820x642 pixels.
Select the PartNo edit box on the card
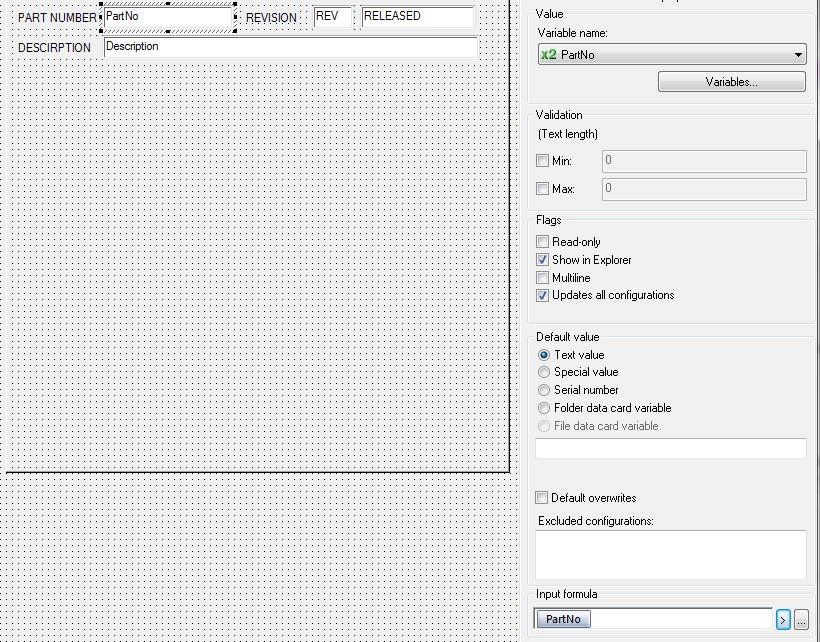[x=168, y=17]
